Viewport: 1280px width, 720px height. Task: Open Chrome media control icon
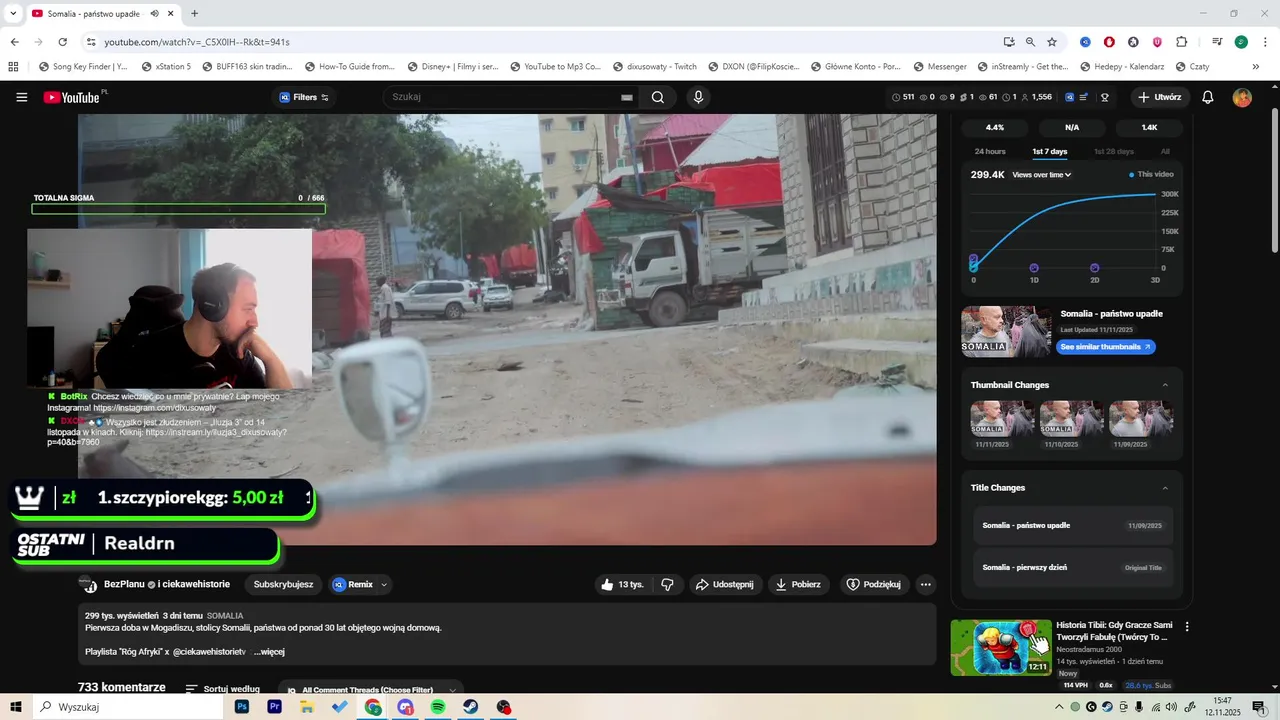1217,42
